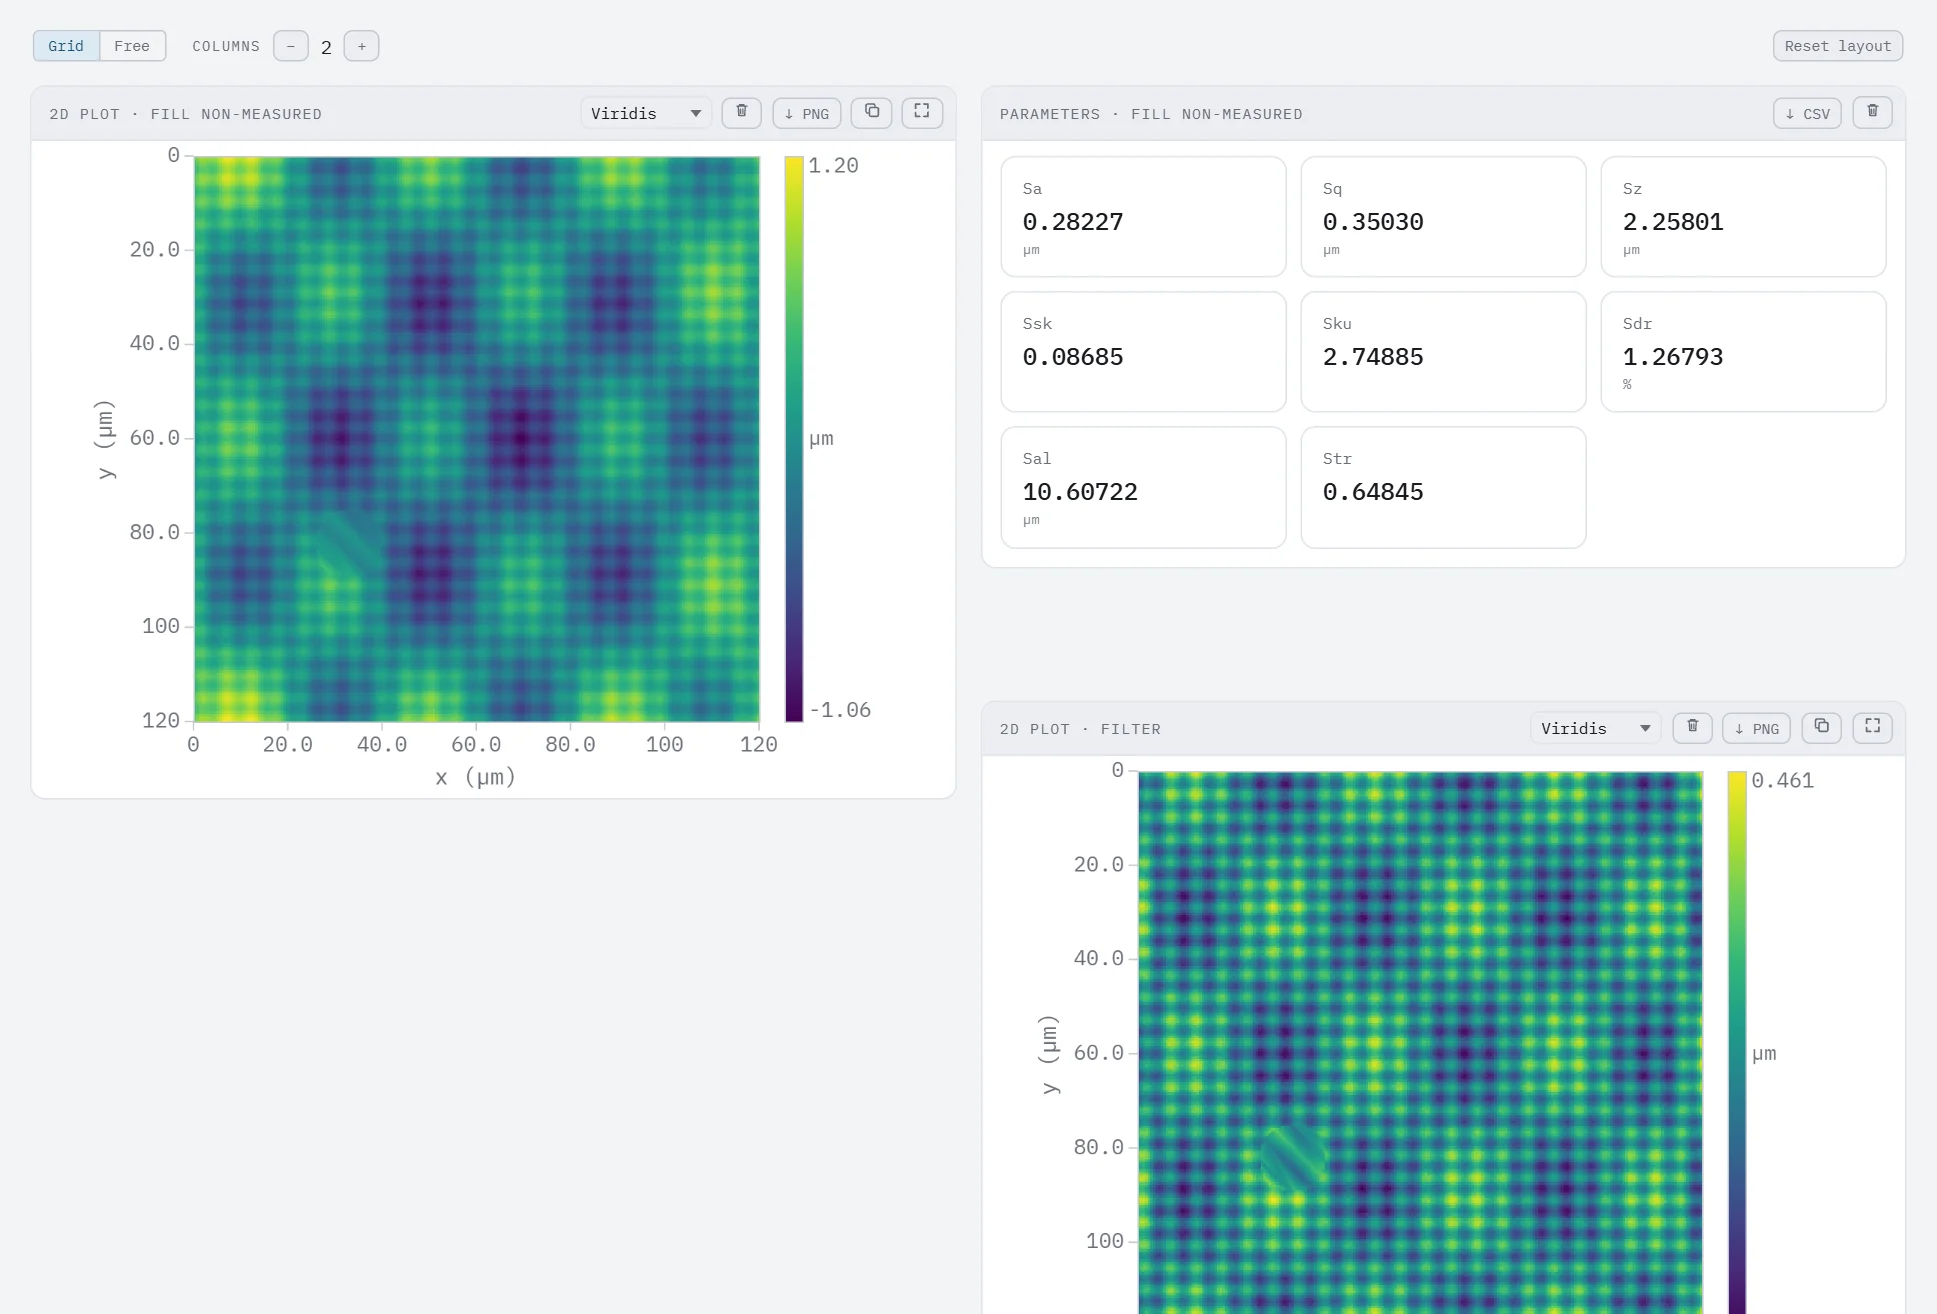Select the Sz parameter card
The width and height of the screenshot is (1937, 1314).
[x=1743, y=216]
